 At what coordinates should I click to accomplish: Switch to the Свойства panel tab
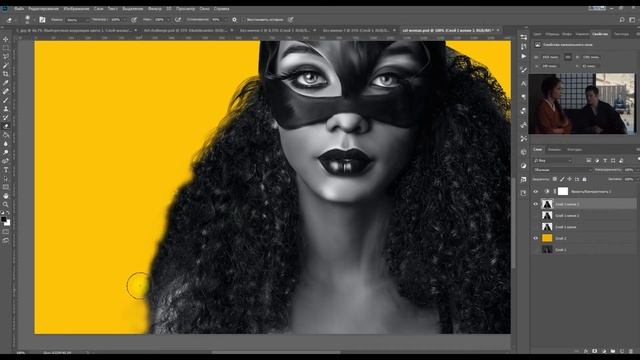[600, 34]
